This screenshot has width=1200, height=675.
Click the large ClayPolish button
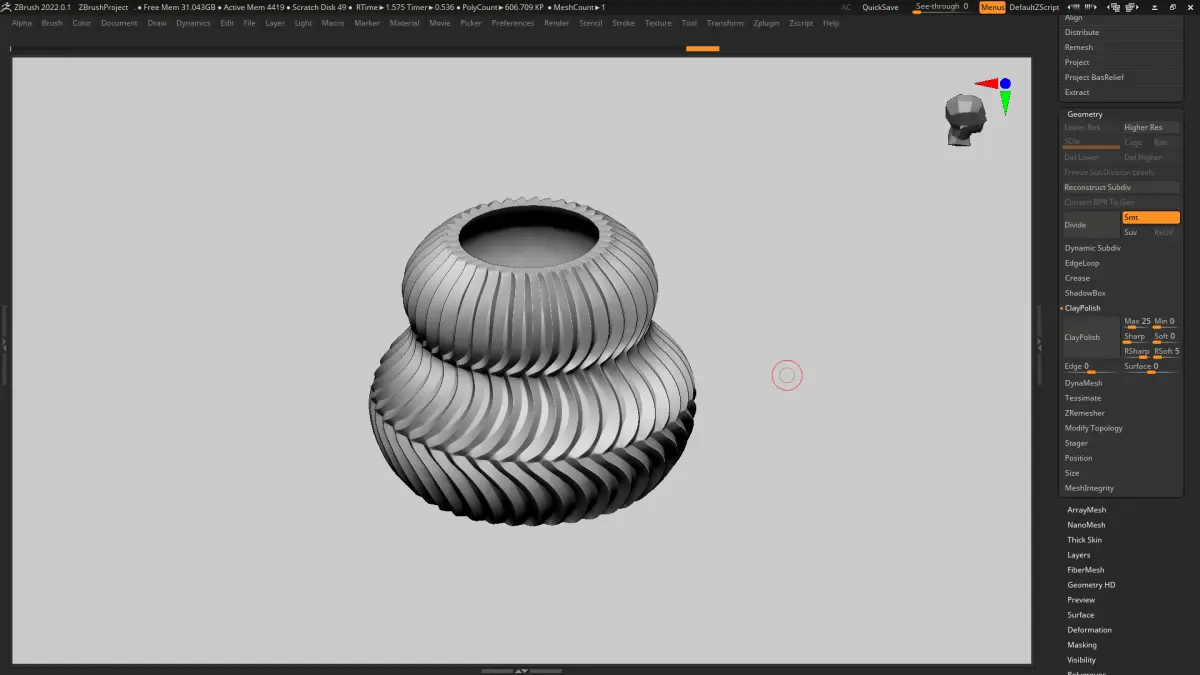click(x=1090, y=337)
